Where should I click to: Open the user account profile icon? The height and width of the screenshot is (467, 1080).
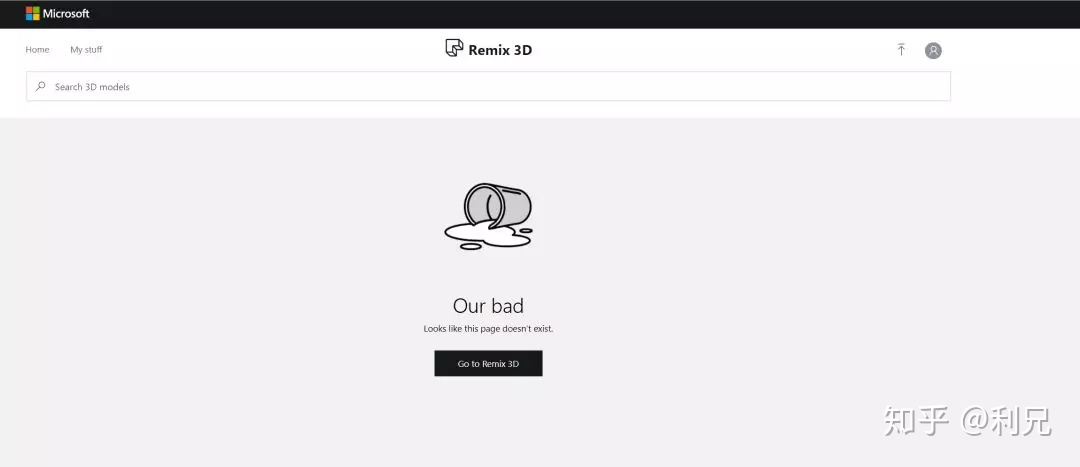pos(933,50)
